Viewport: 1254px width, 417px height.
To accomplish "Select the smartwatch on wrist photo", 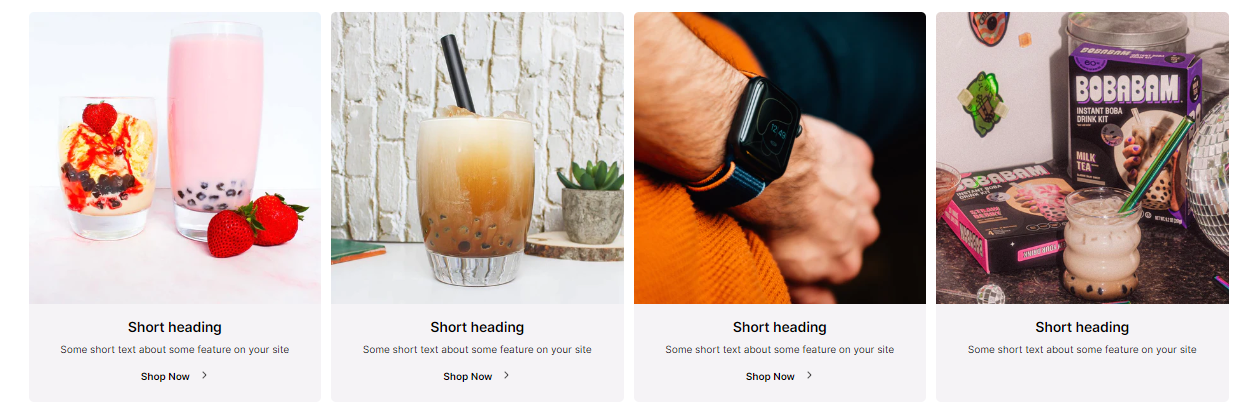I will click(780, 158).
